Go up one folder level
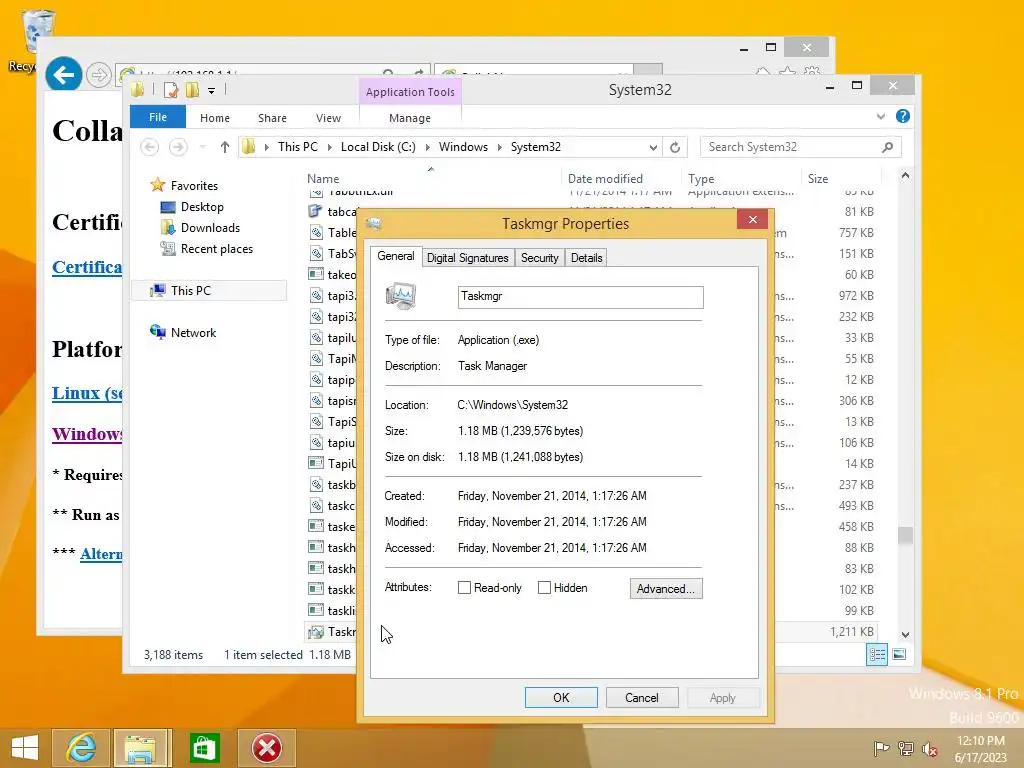This screenshot has width=1024, height=768. (x=225, y=147)
